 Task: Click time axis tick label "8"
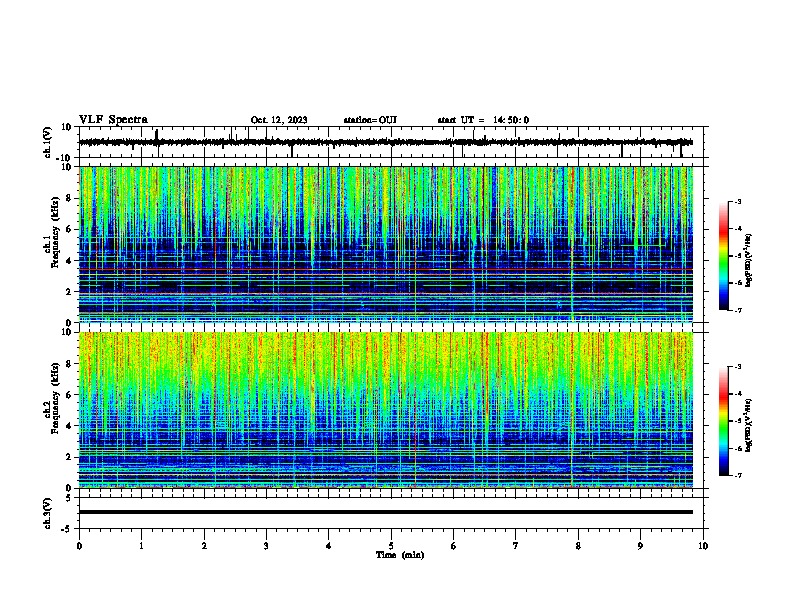click(578, 546)
